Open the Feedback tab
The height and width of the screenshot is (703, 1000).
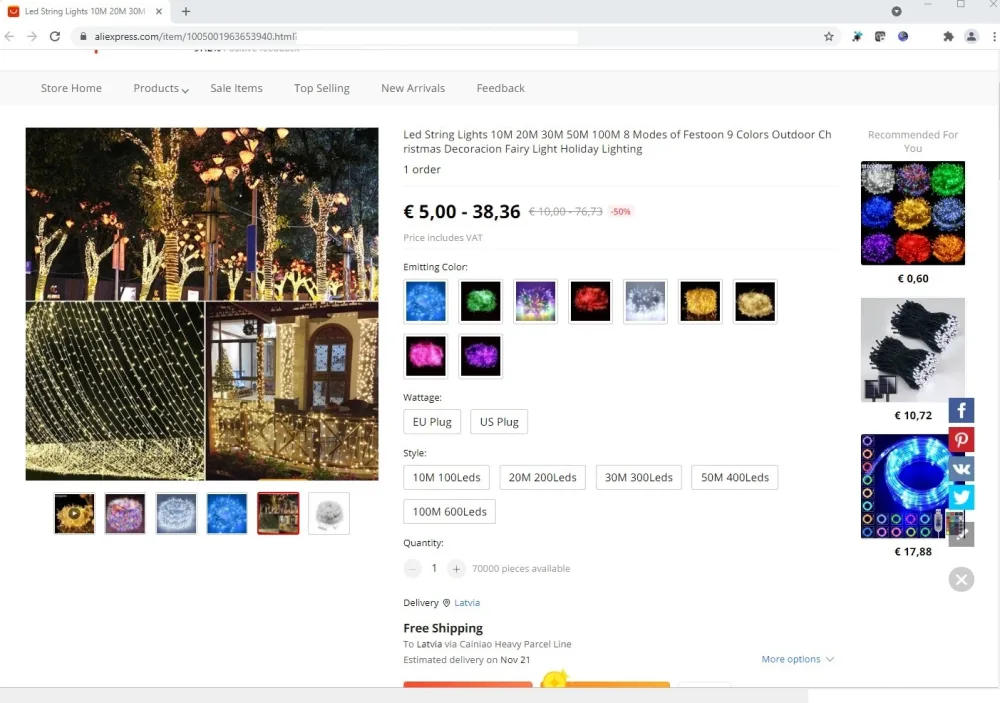(x=500, y=88)
